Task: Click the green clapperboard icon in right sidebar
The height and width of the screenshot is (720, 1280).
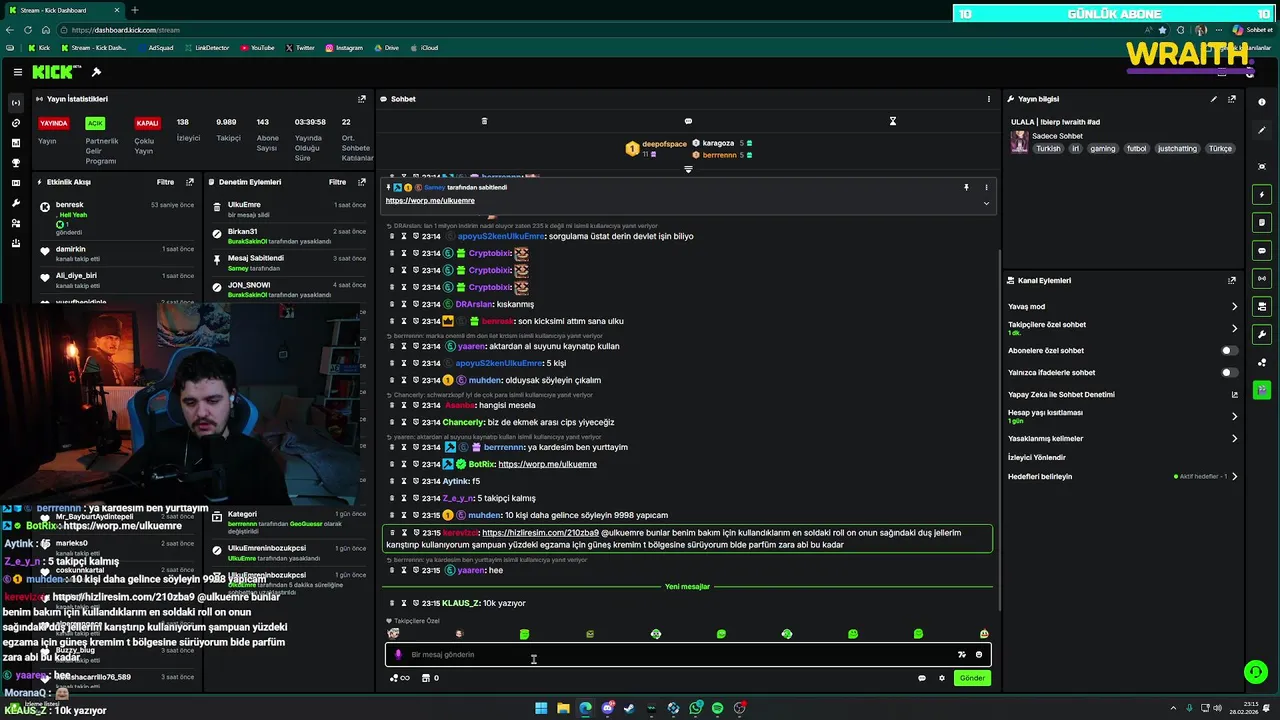Action: 1262,390
